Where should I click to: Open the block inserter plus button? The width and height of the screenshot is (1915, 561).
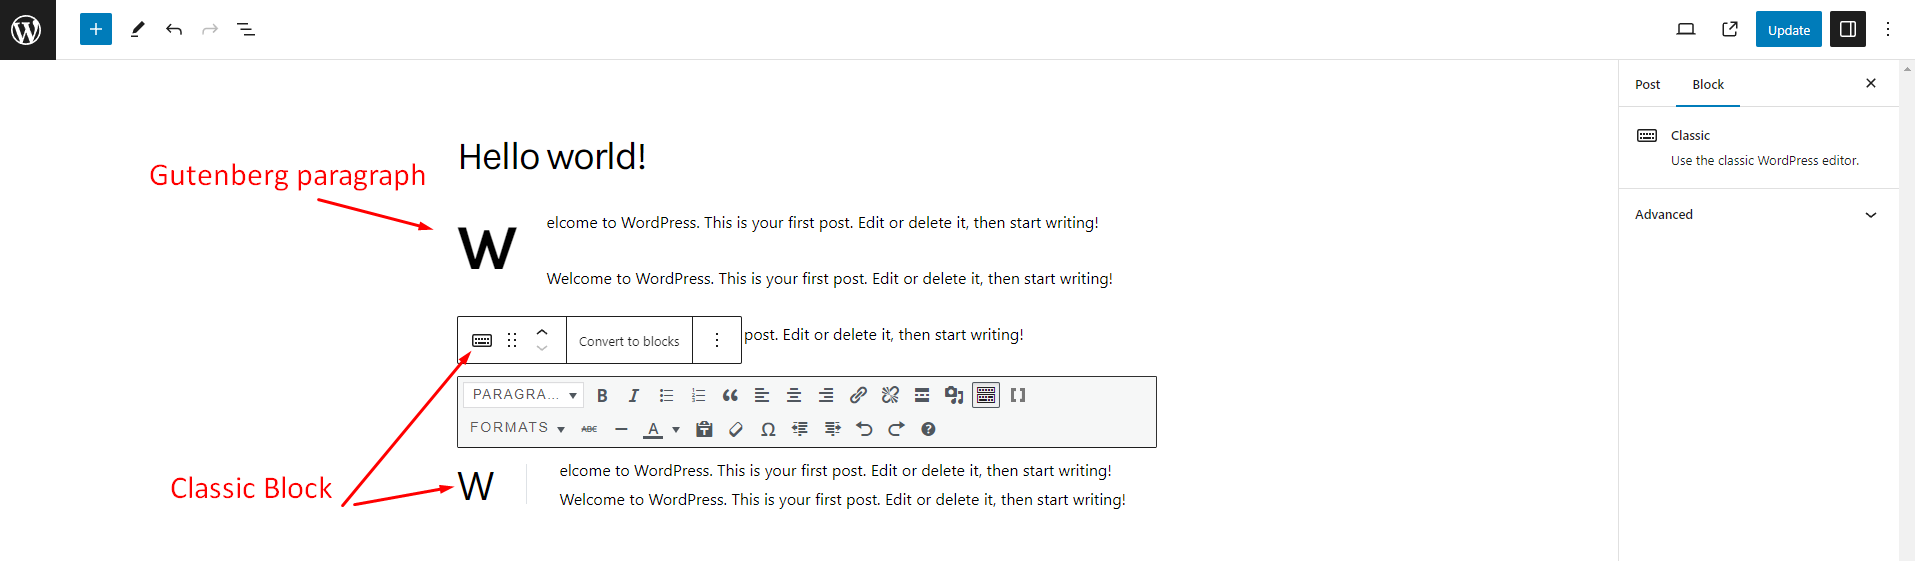[x=96, y=29]
